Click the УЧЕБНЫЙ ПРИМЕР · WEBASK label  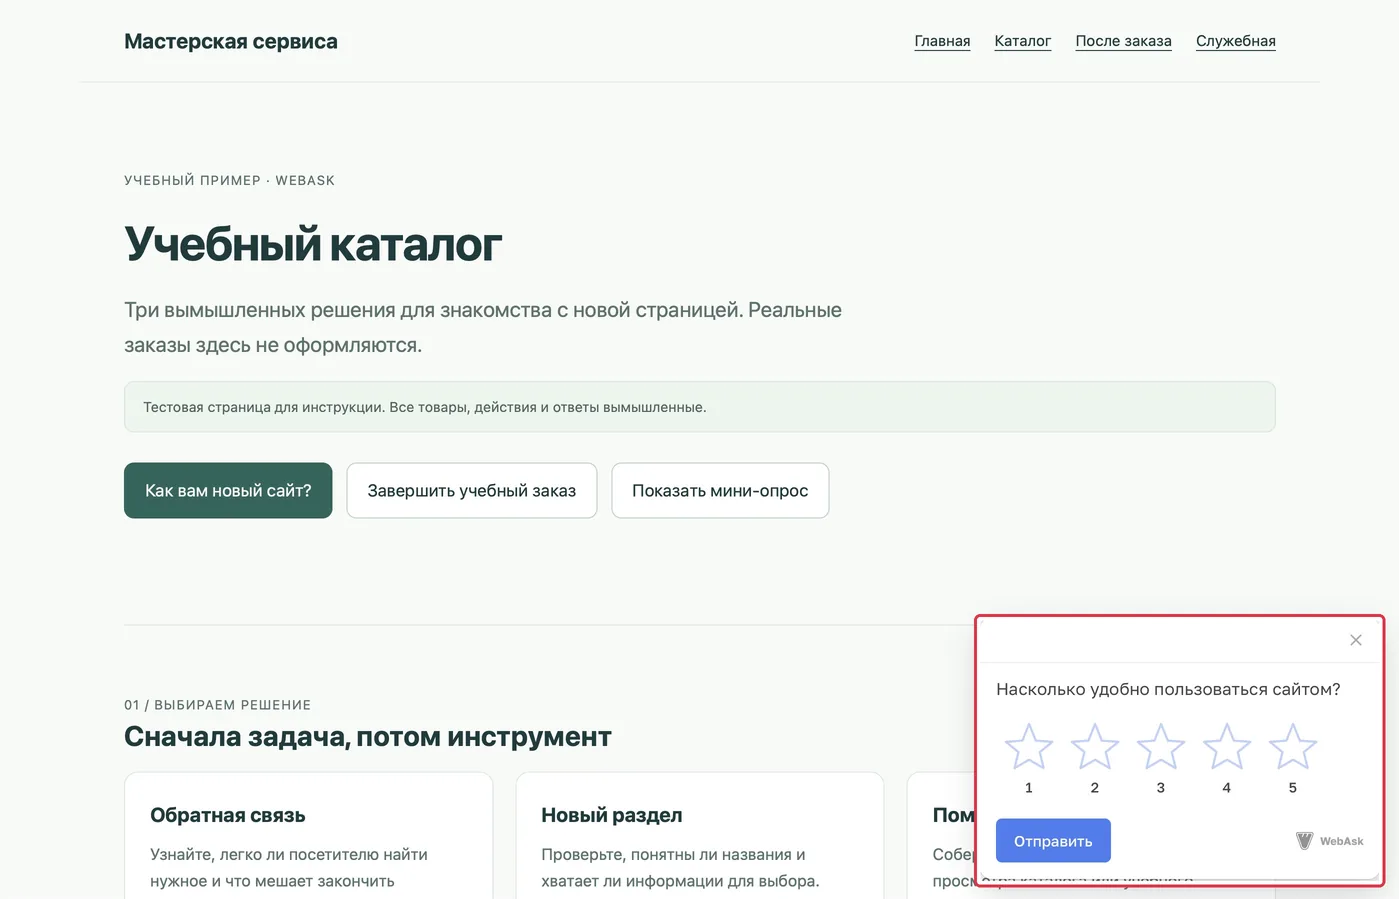(229, 180)
